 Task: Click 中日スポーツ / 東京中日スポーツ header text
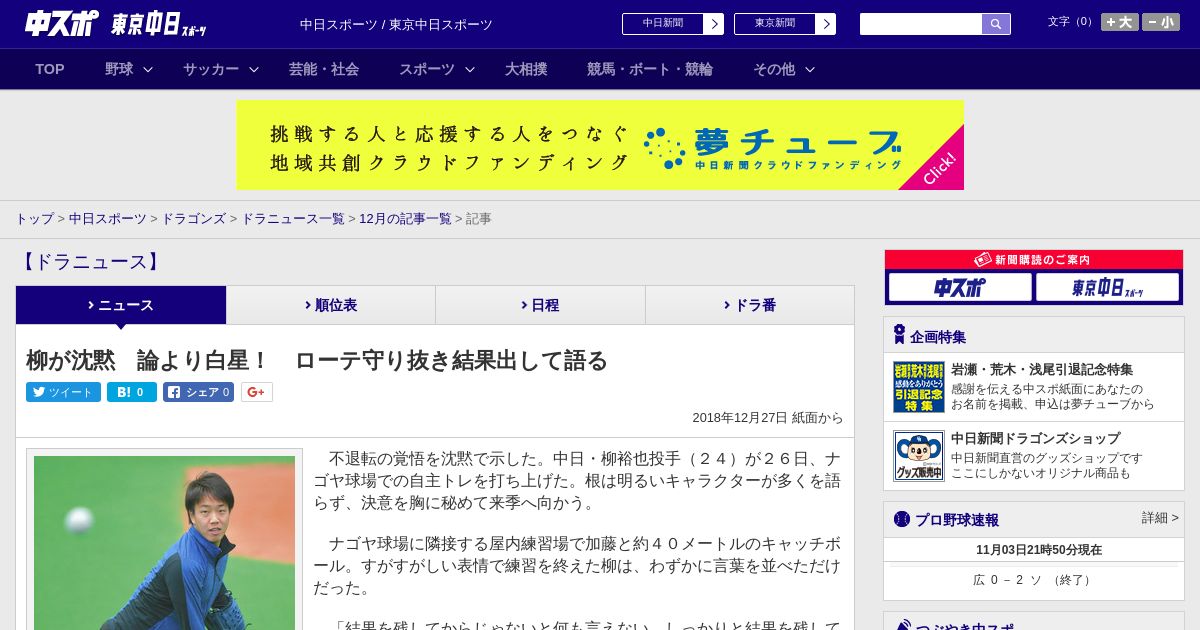396,24
